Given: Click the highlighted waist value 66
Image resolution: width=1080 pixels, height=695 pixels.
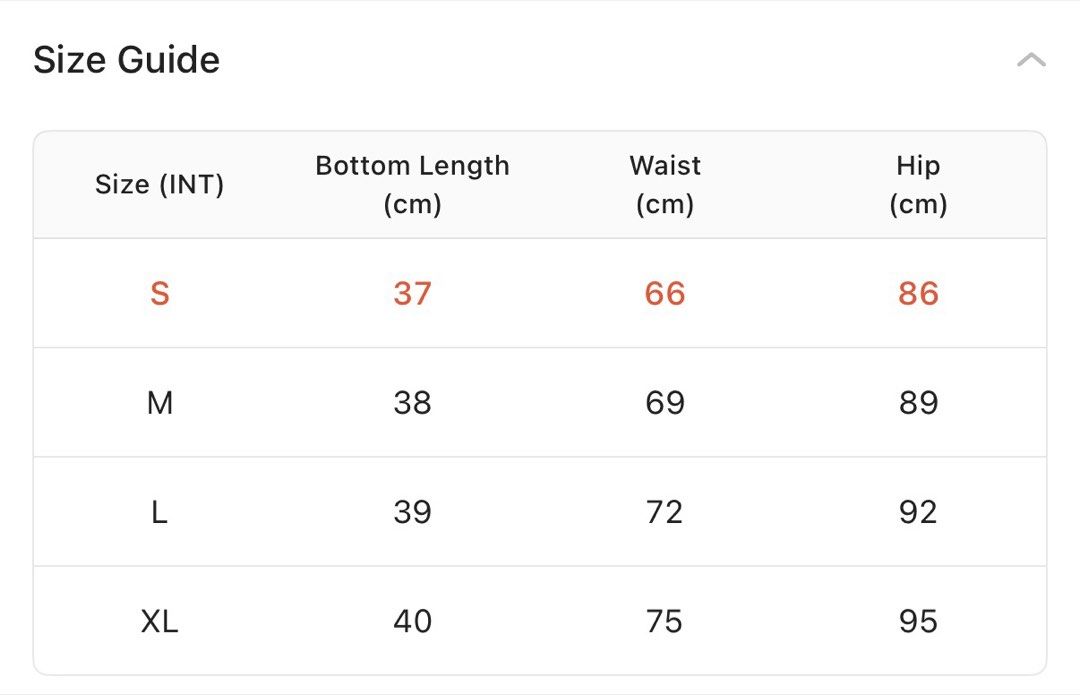Looking at the screenshot, I should click(x=665, y=293).
